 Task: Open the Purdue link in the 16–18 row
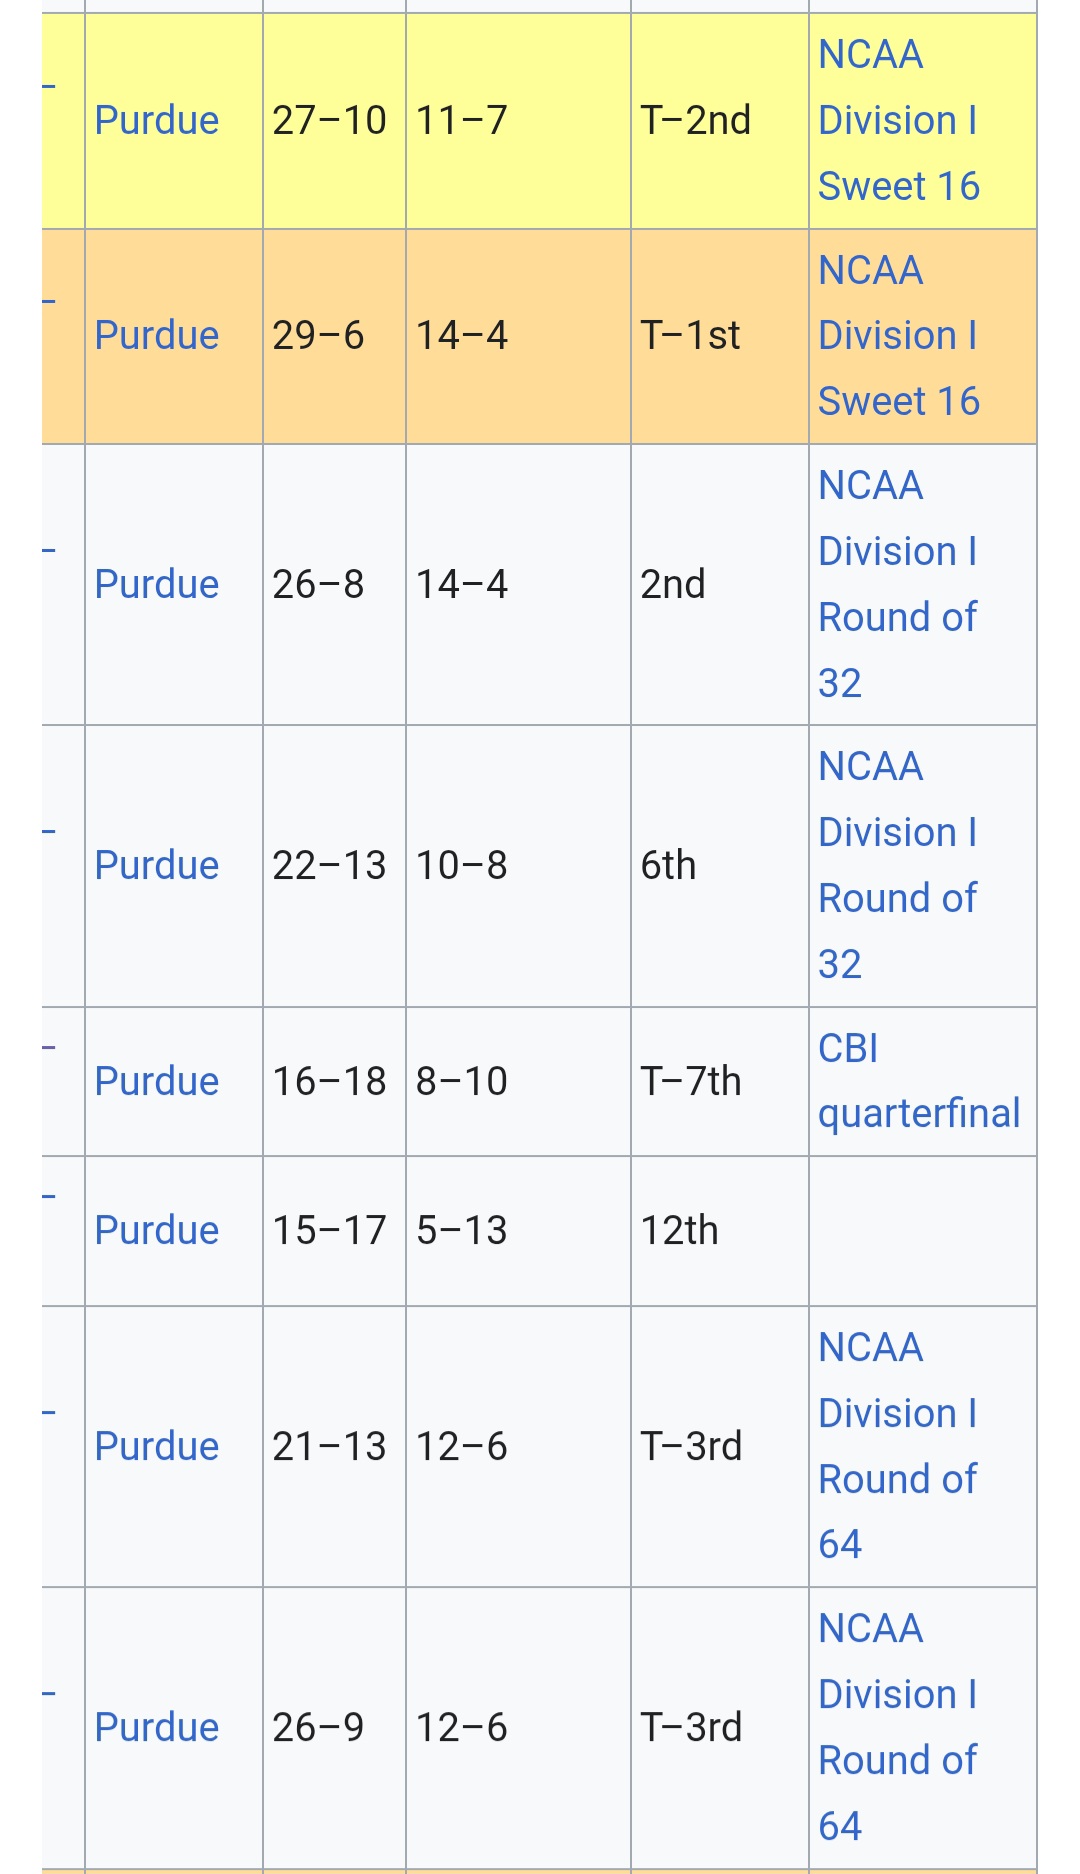click(x=157, y=1082)
